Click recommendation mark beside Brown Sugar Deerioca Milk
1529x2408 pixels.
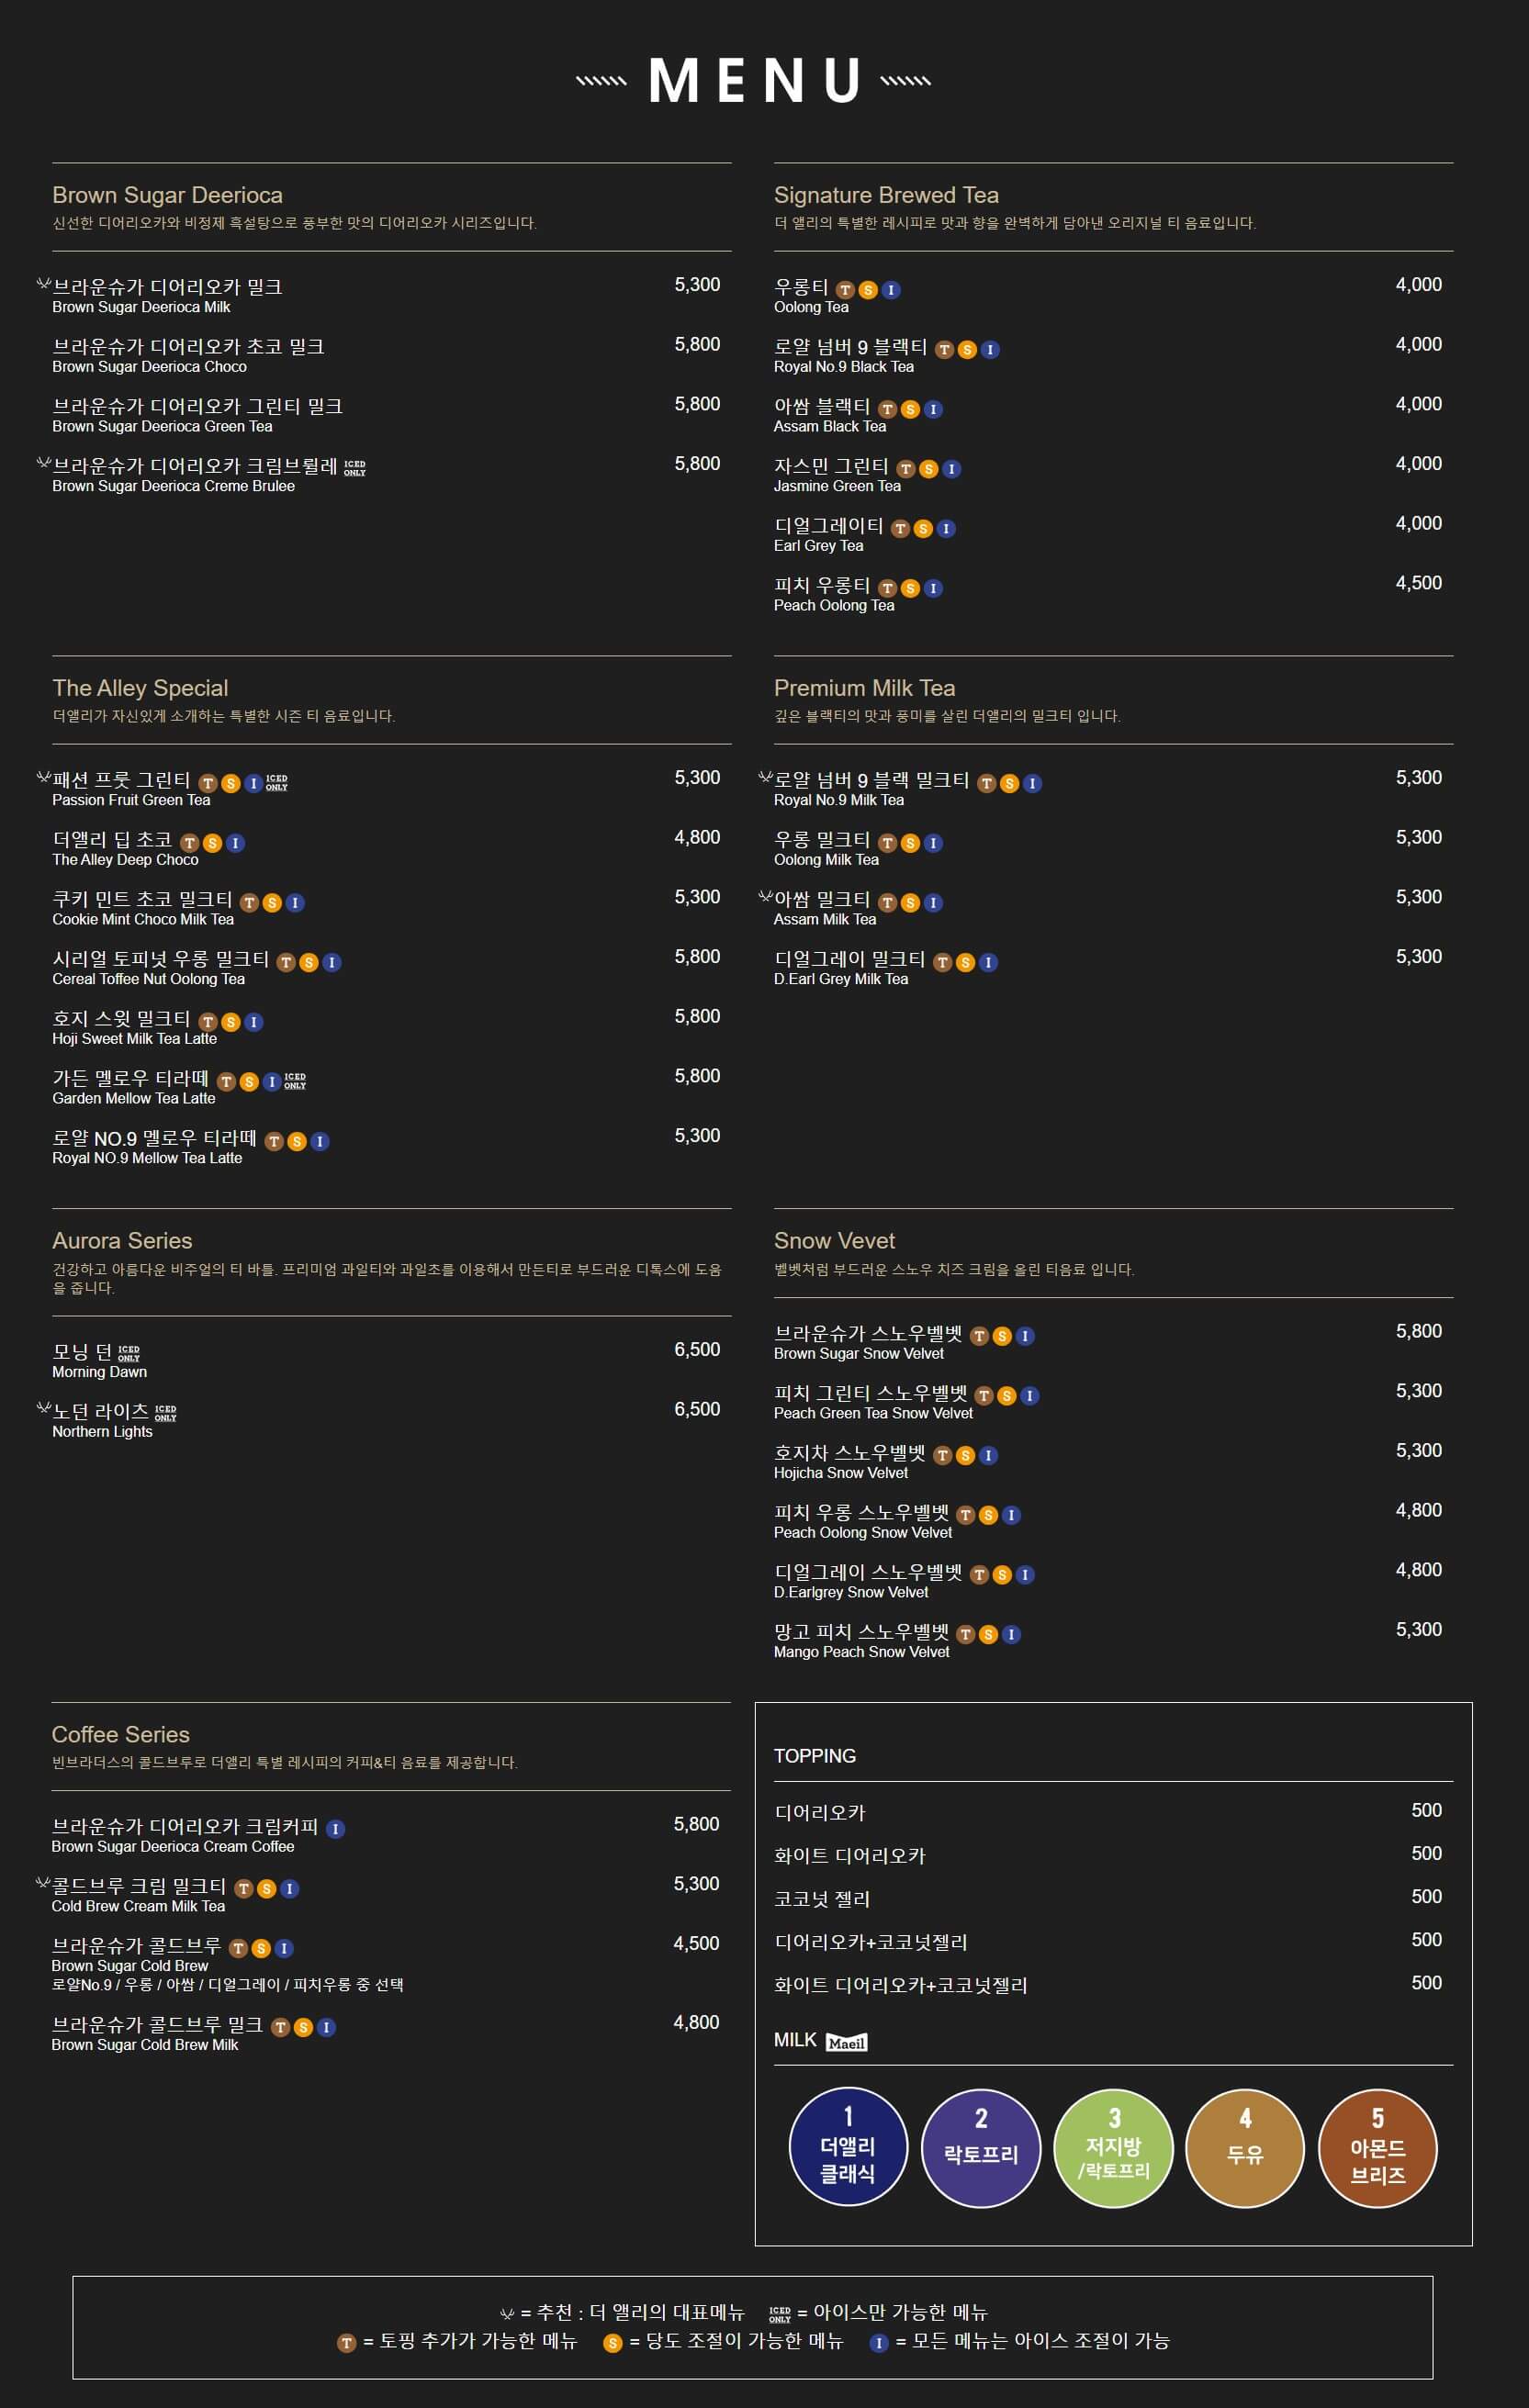44,284
